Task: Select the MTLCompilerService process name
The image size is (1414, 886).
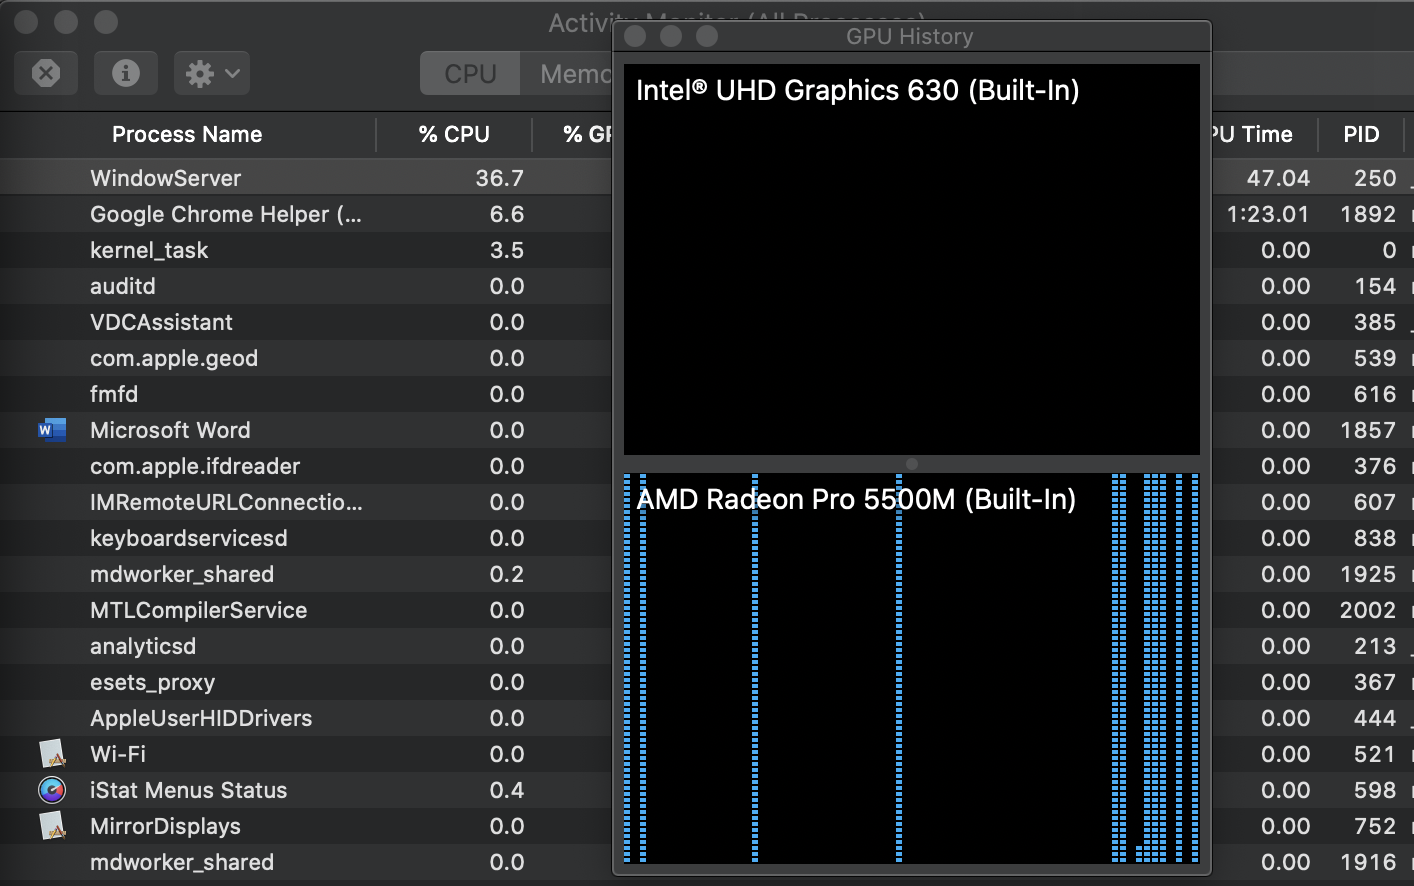Action: 199,610
